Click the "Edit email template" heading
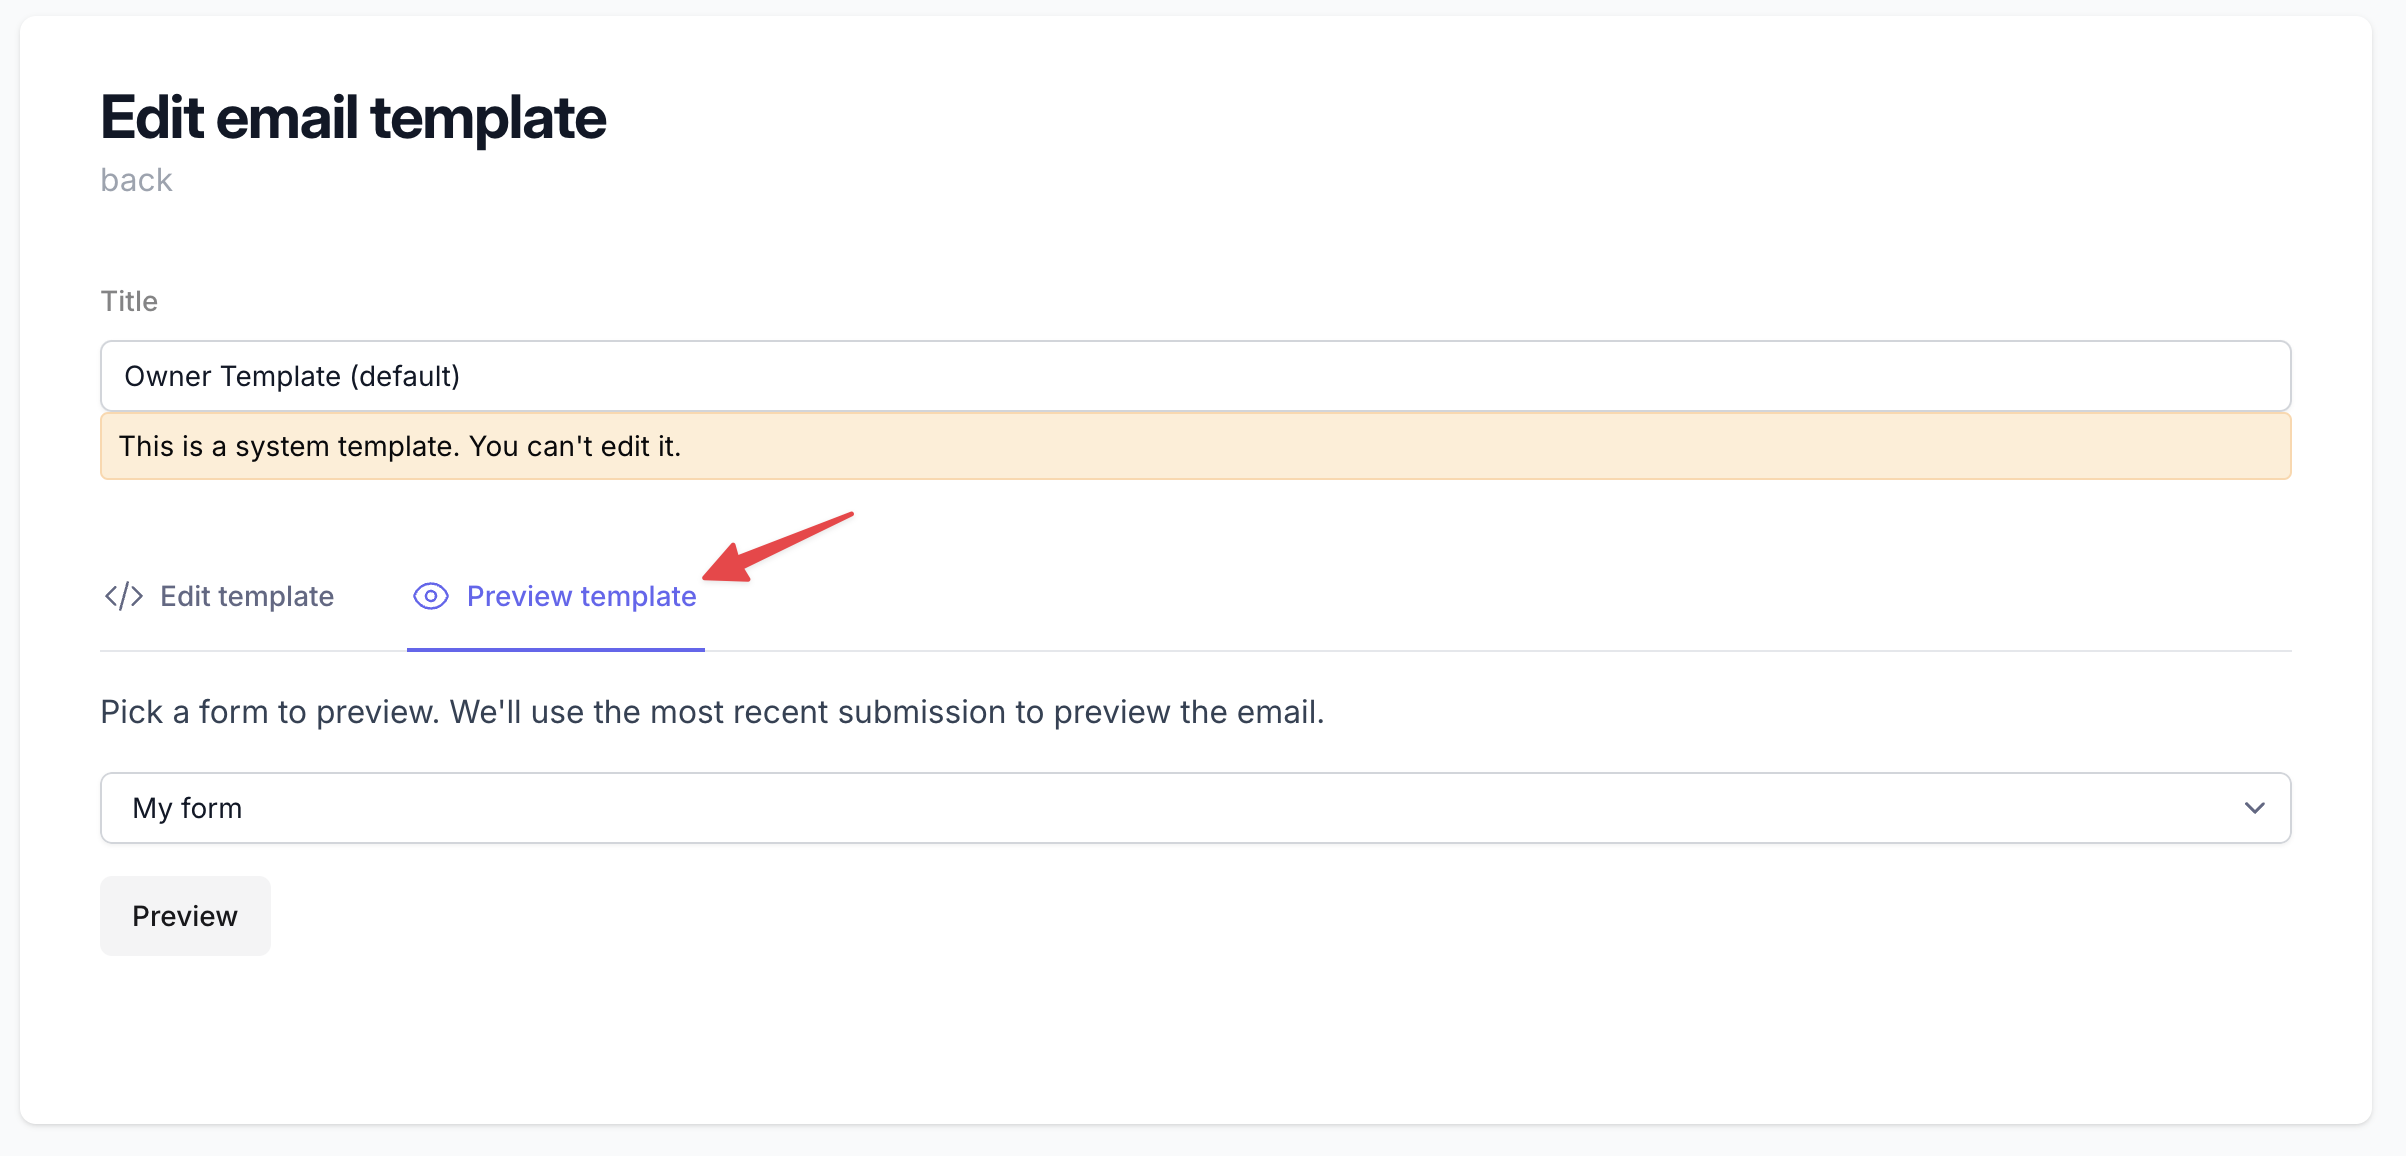 coord(353,117)
